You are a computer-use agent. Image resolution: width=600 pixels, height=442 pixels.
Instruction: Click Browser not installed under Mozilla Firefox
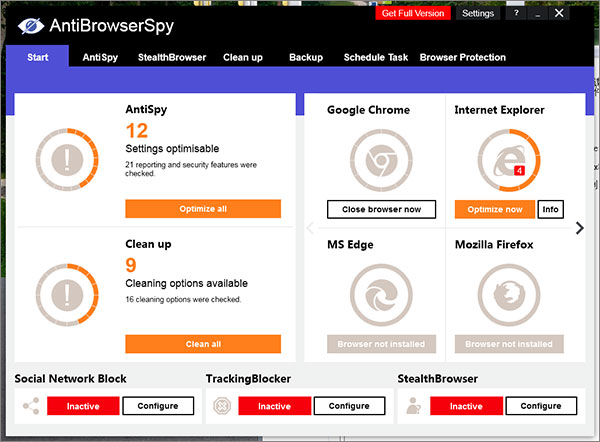509,344
